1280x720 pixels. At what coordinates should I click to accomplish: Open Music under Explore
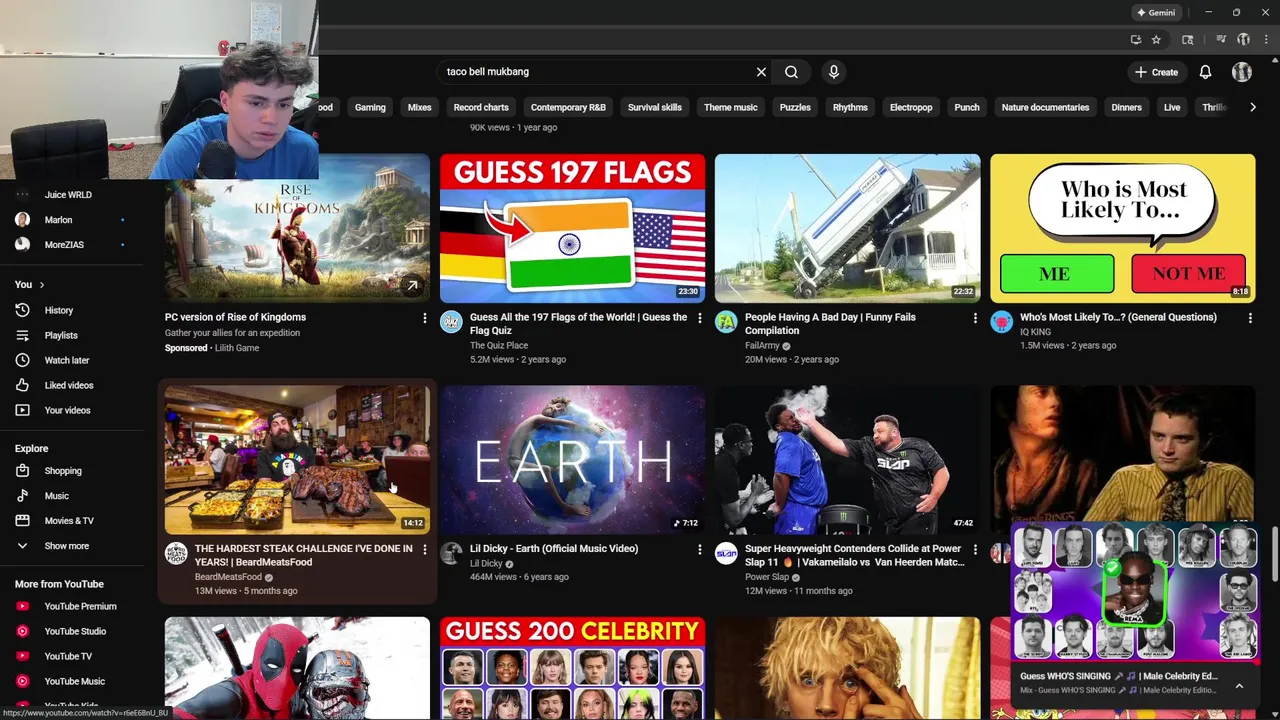[x=56, y=496]
